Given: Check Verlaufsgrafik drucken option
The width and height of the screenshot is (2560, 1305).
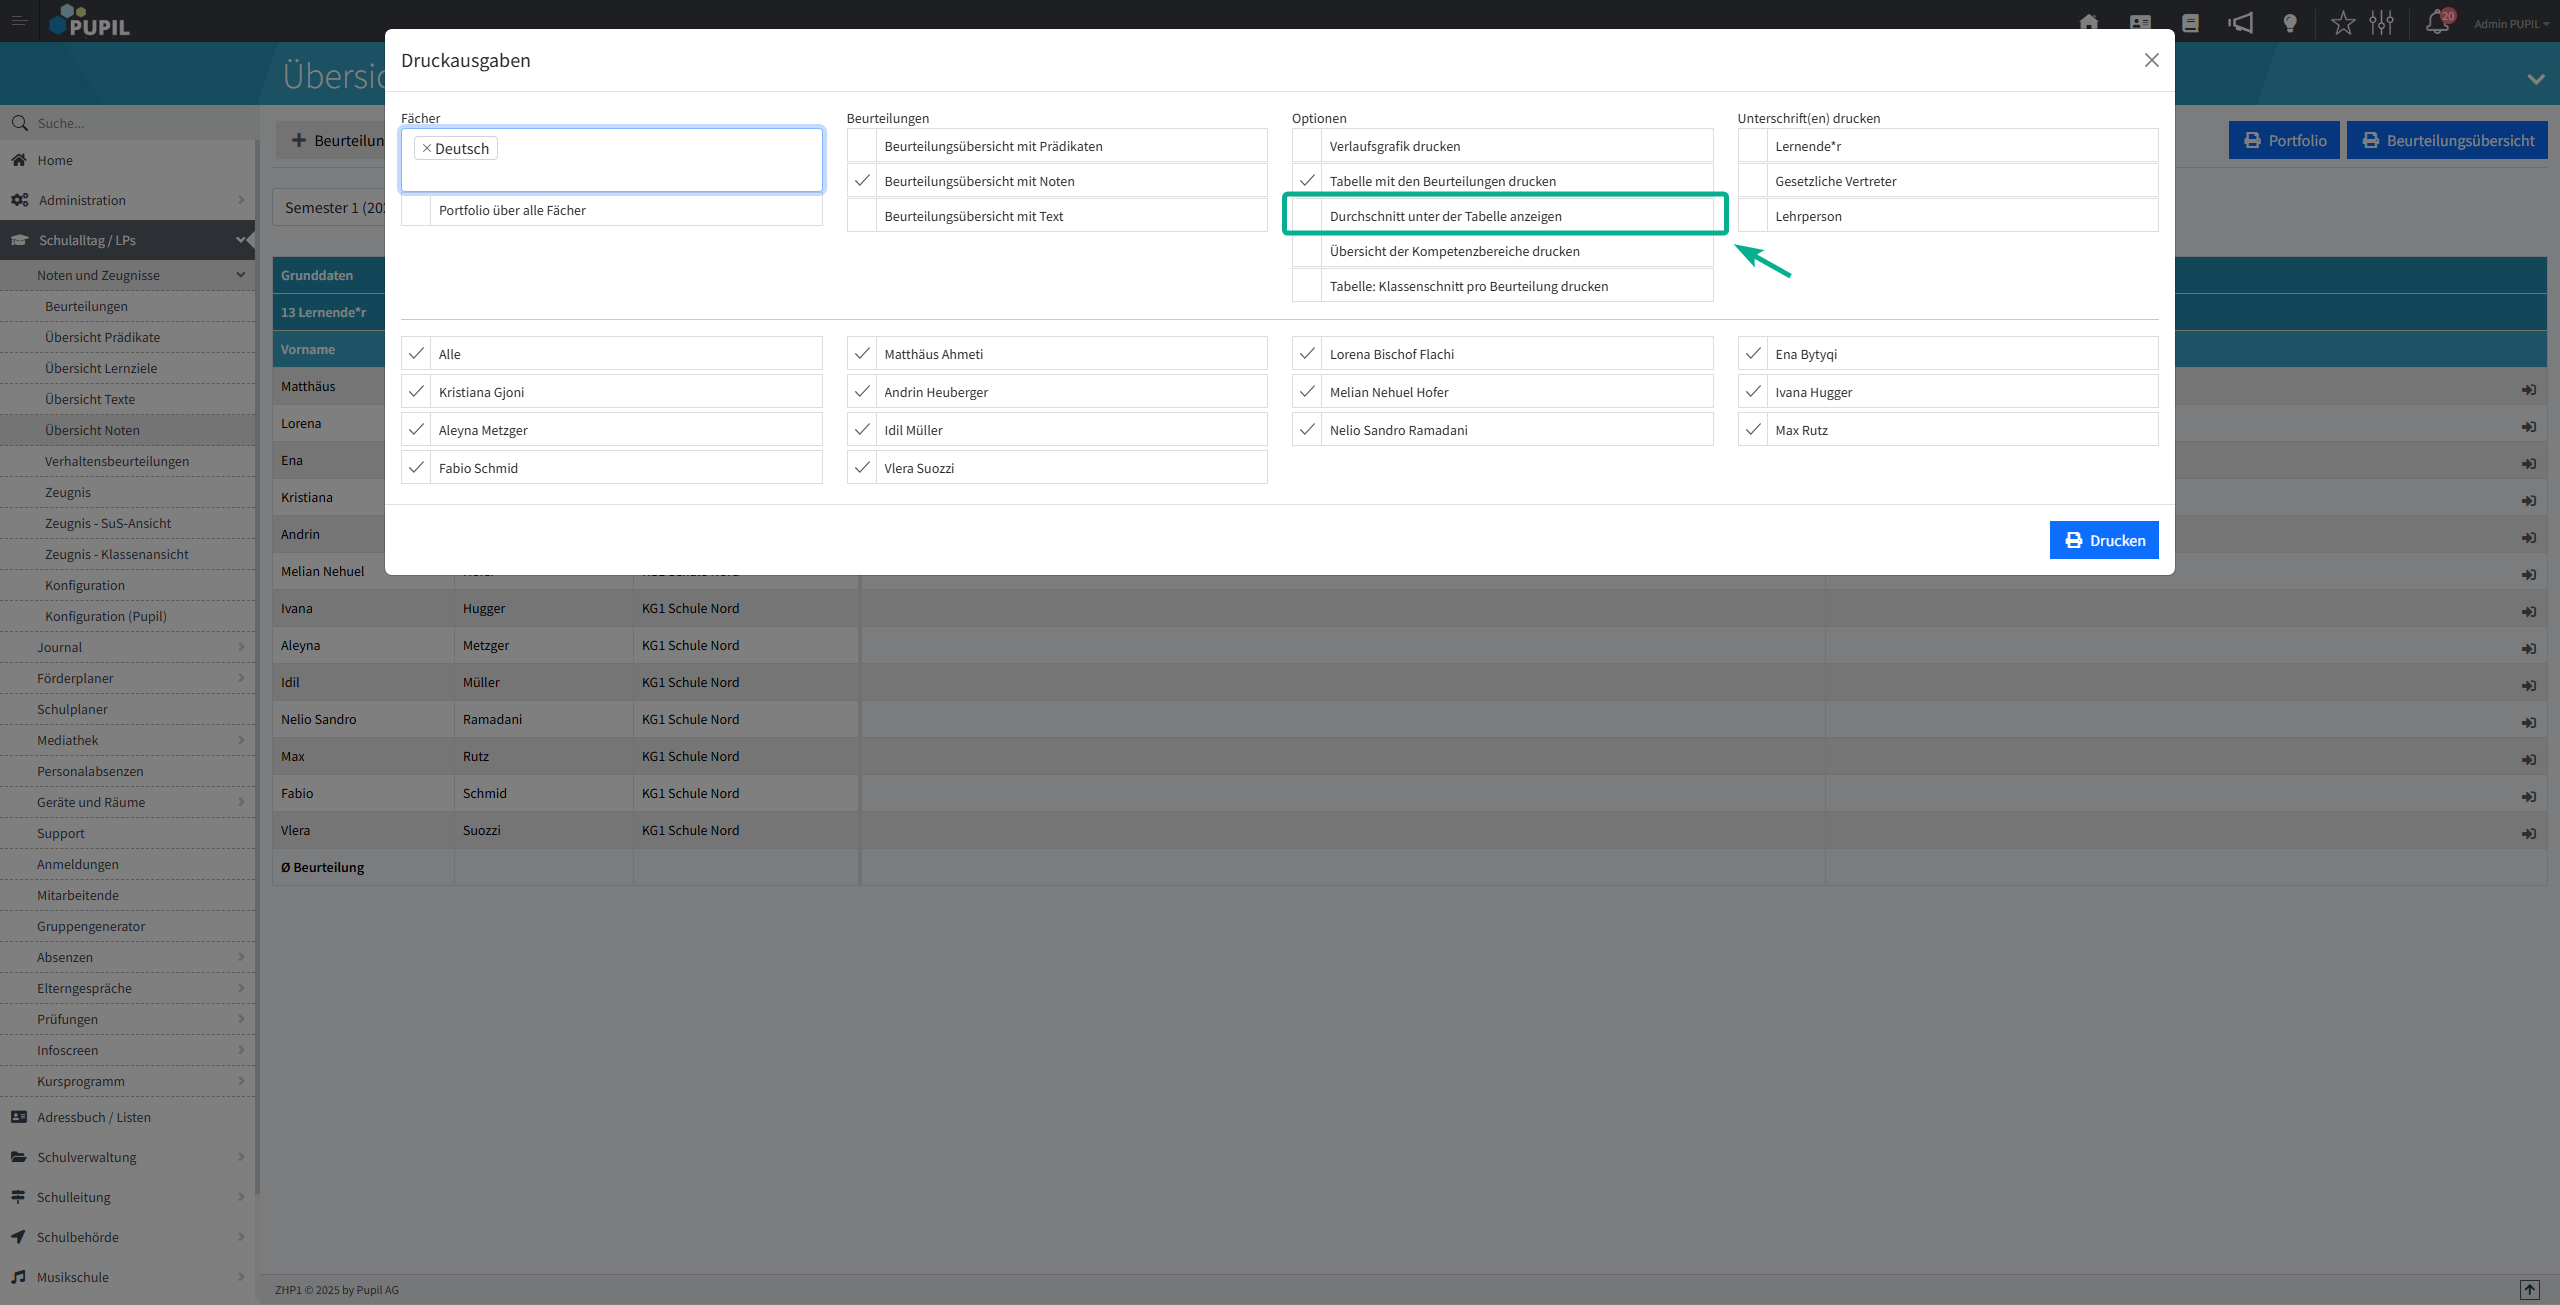Looking at the screenshot, I should (1307, 146).
